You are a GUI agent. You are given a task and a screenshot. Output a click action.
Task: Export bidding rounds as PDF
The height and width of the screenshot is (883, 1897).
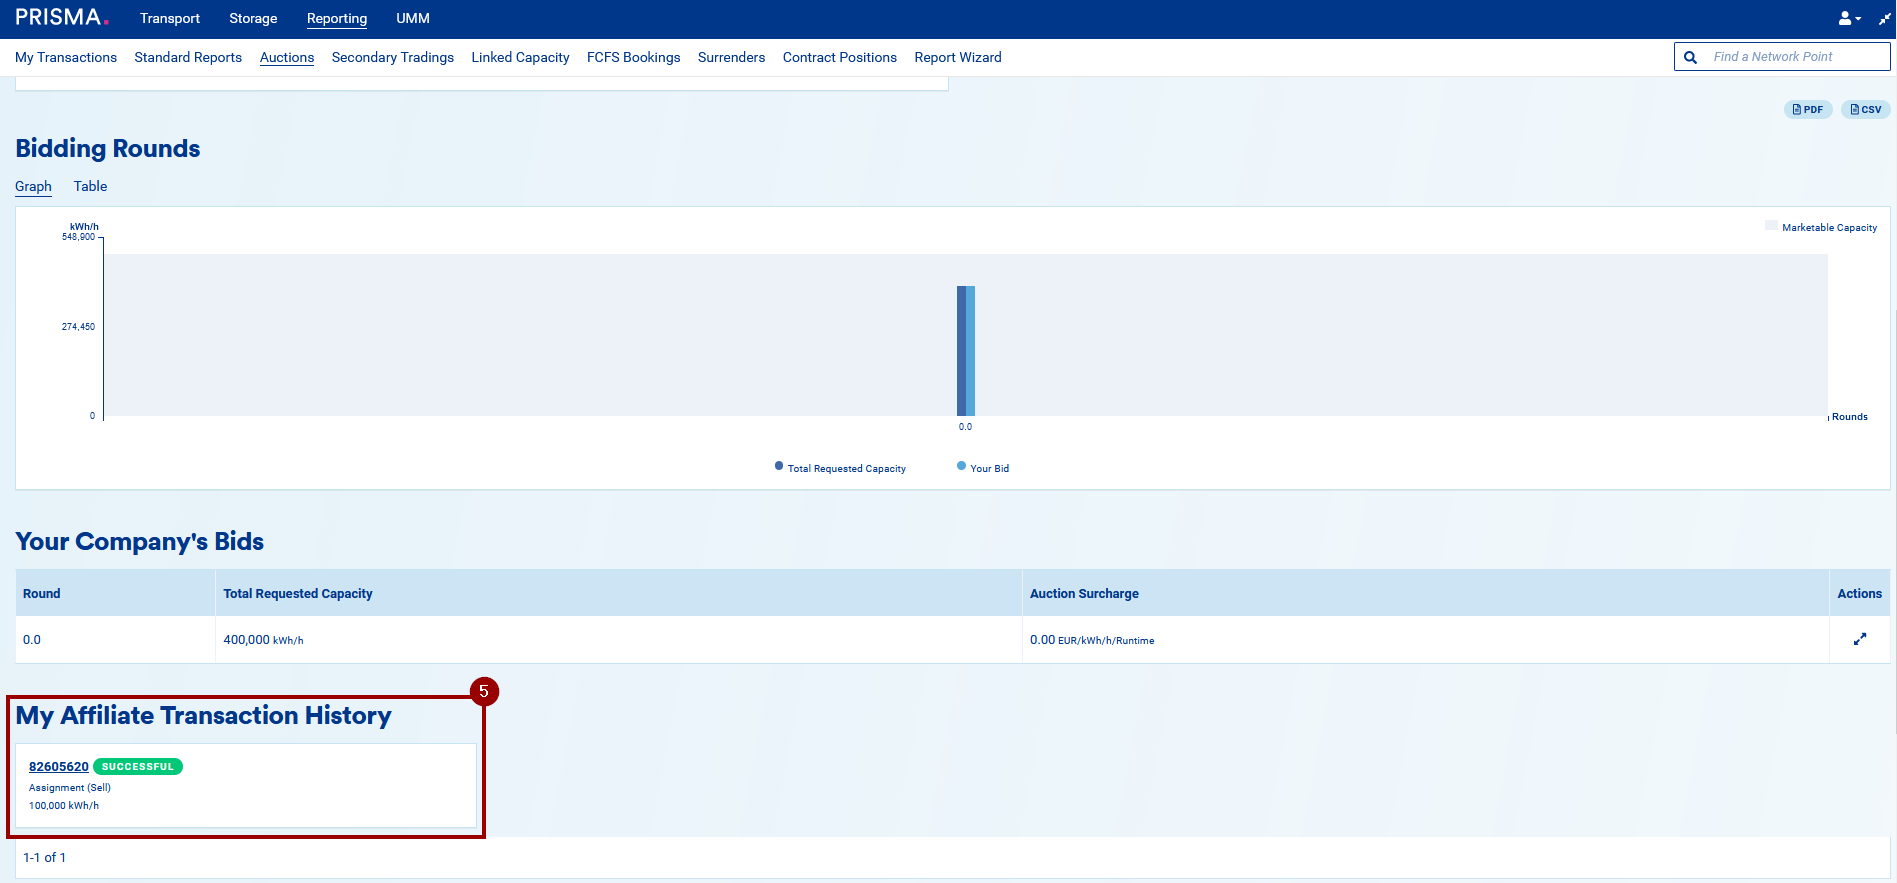click(x=1807, y=110)
